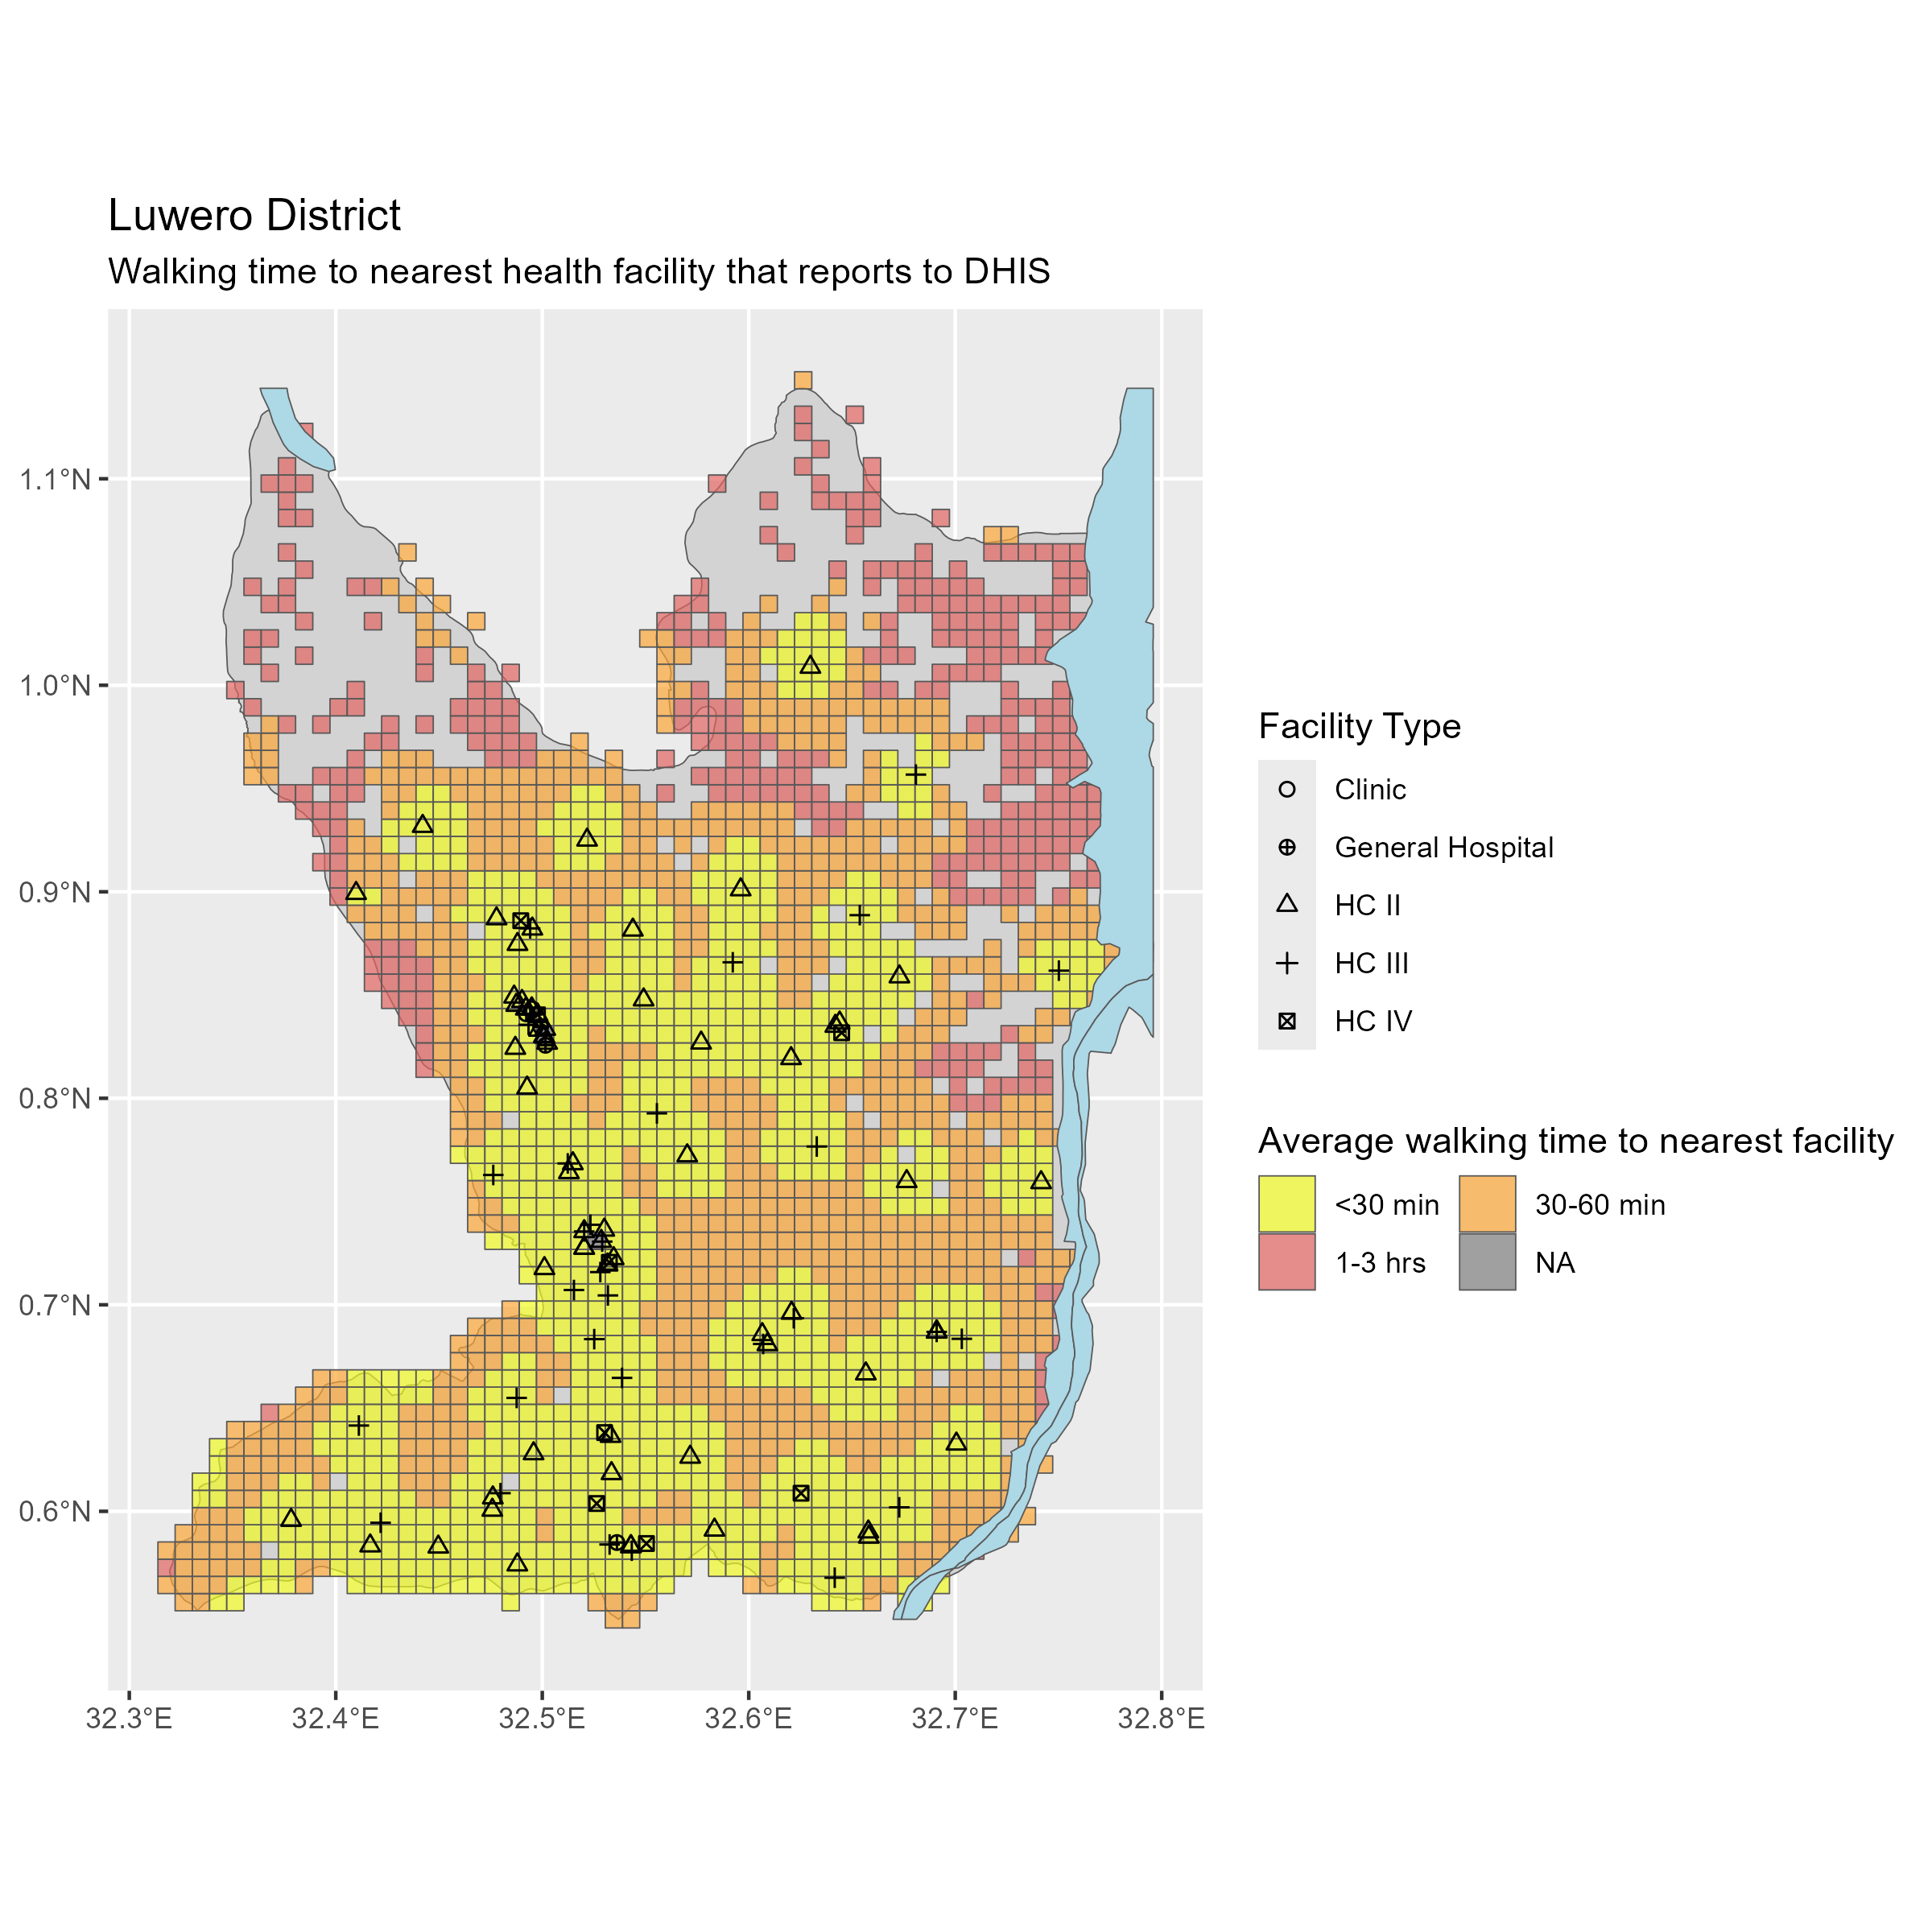Click the General Hospital legend symbol
1932x1932 pixels.
[x=1287, y=847]
